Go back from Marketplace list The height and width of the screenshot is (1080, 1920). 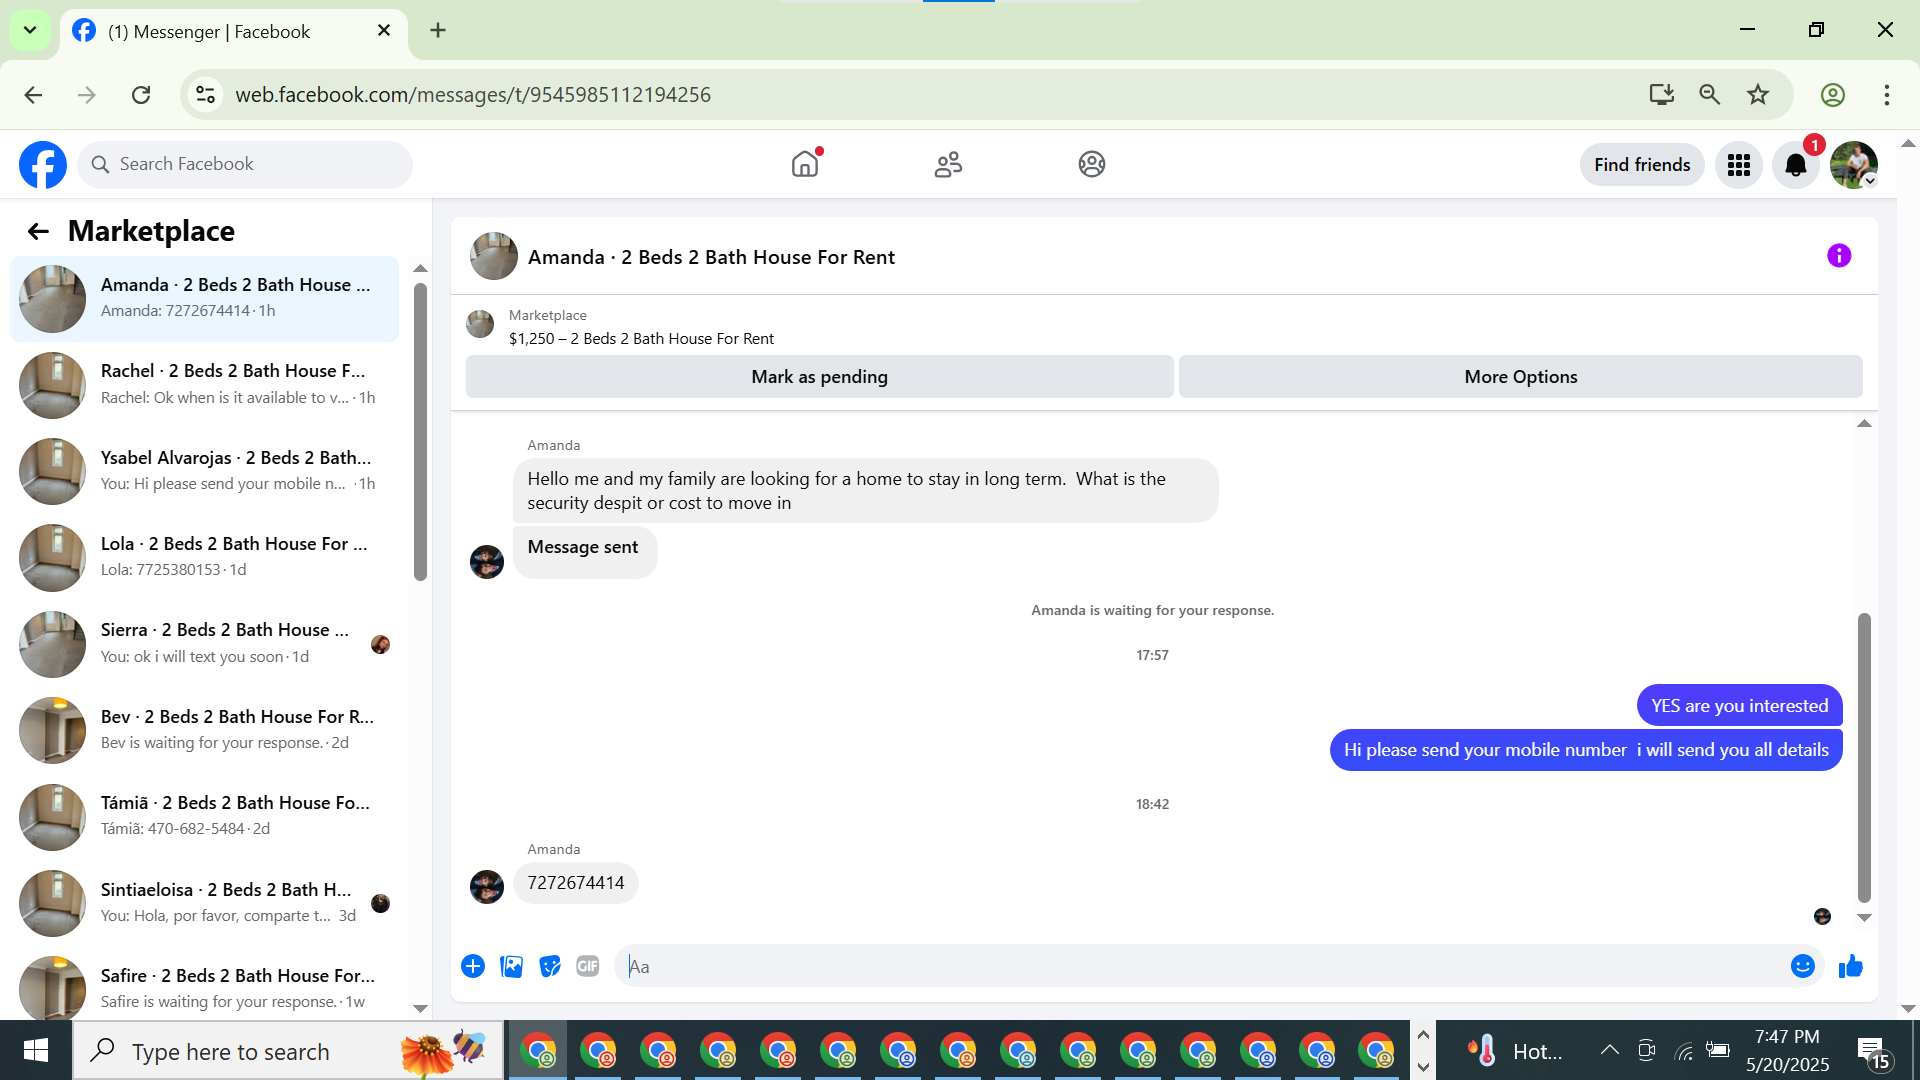click(38, 232)
